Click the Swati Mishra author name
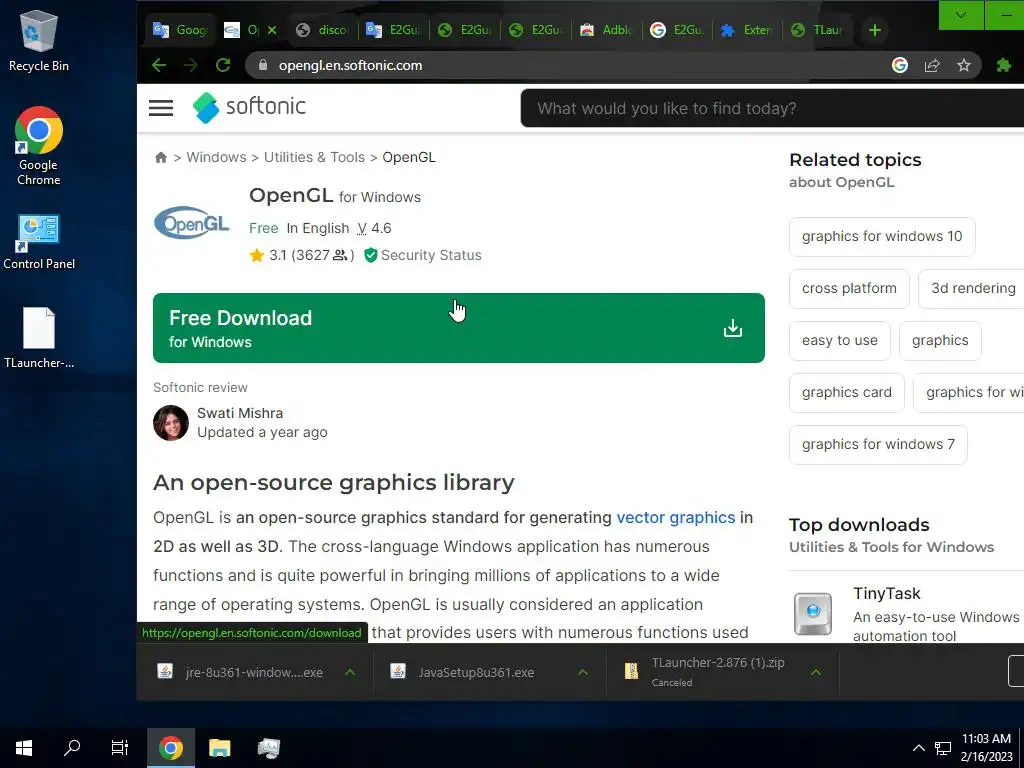The width and height of the screenshot is (1024, 768). point(240,413)
